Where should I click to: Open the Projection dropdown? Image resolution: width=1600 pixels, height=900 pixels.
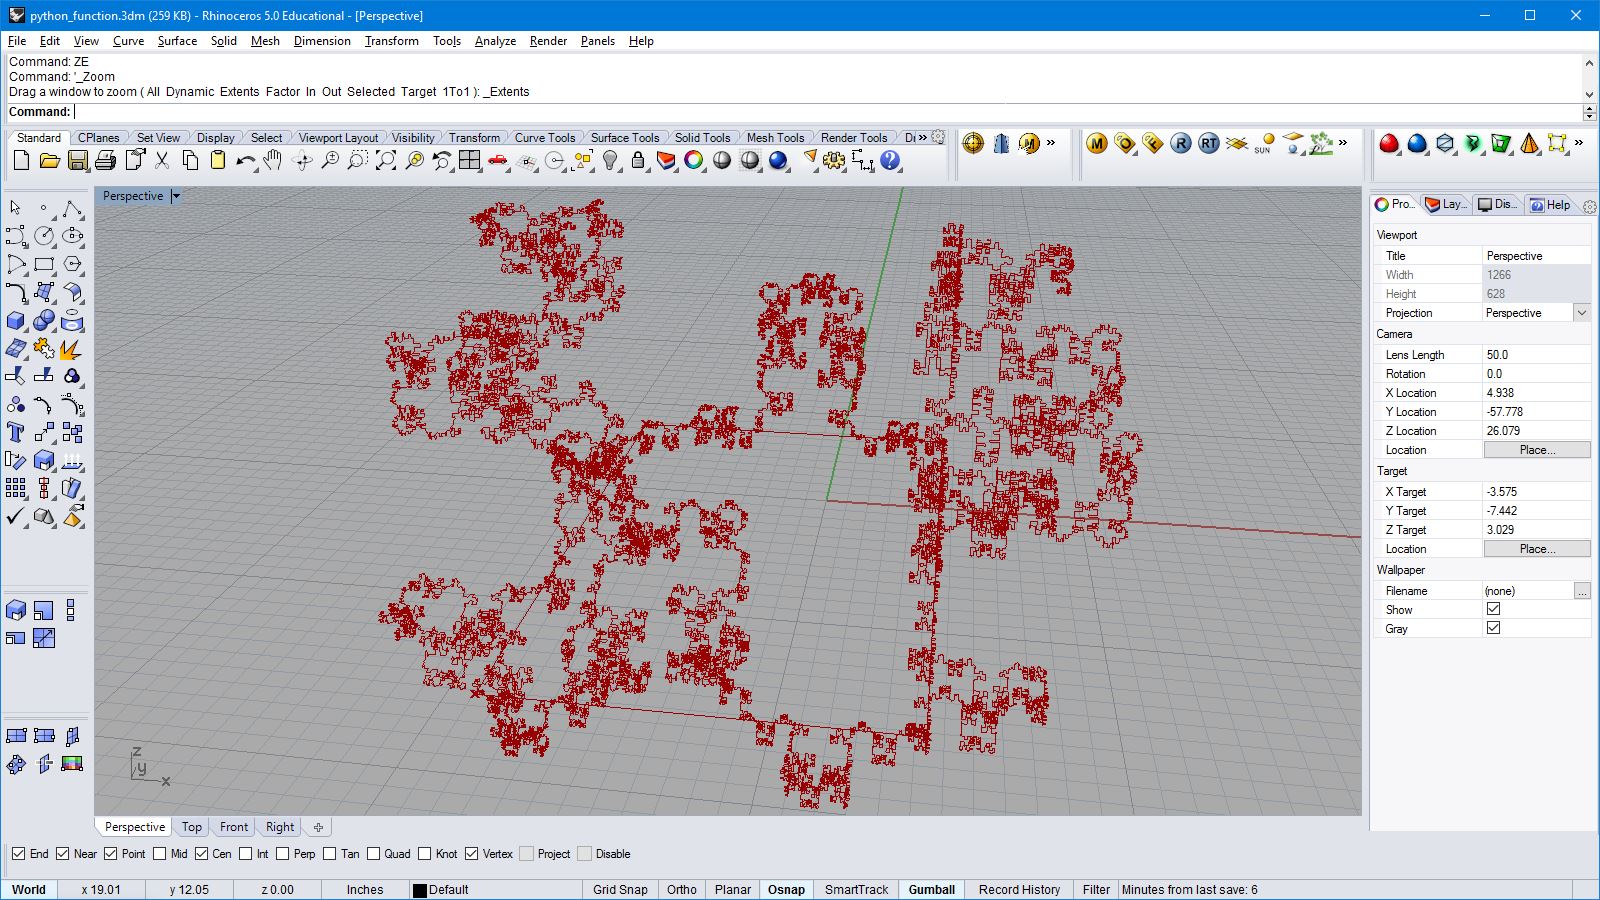[1581, 313]
